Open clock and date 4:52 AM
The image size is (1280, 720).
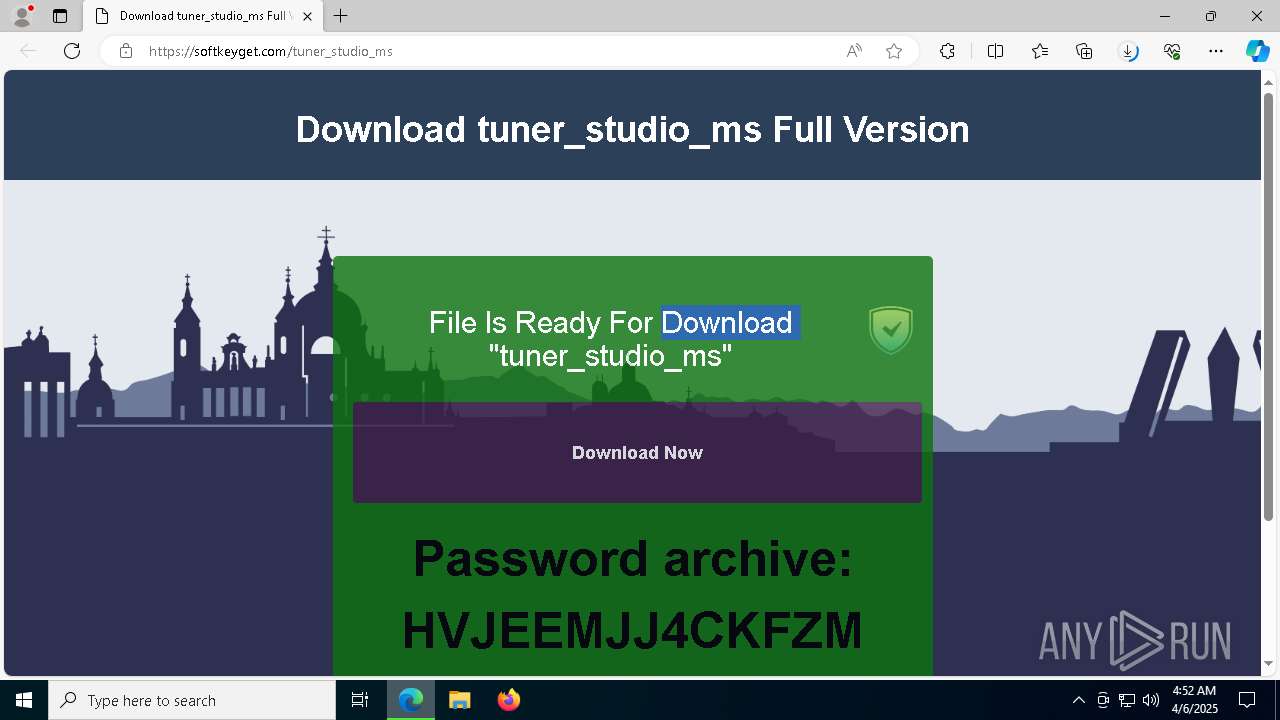pyautogui.click(x=1194, y=700)
